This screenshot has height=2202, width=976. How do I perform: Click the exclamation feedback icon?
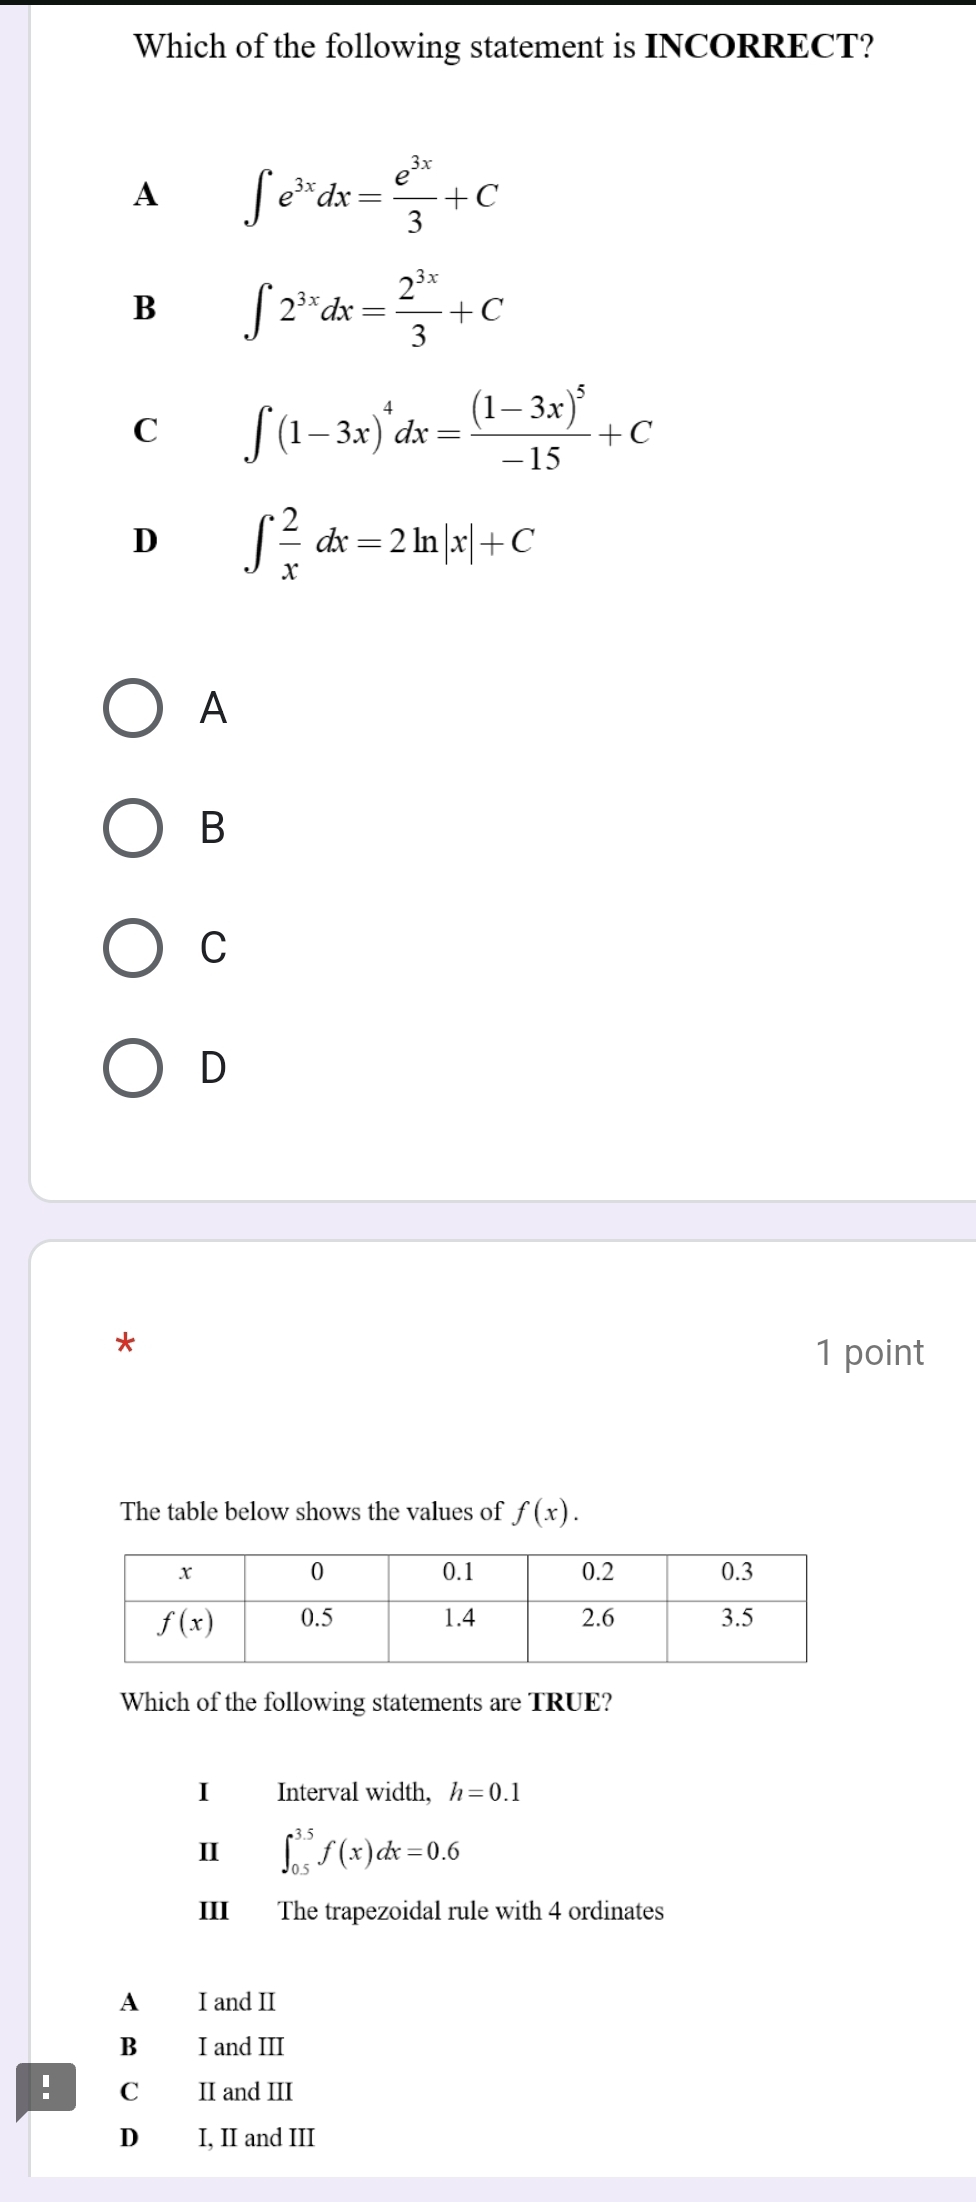pyautogui.click(x=45, y=2088)
